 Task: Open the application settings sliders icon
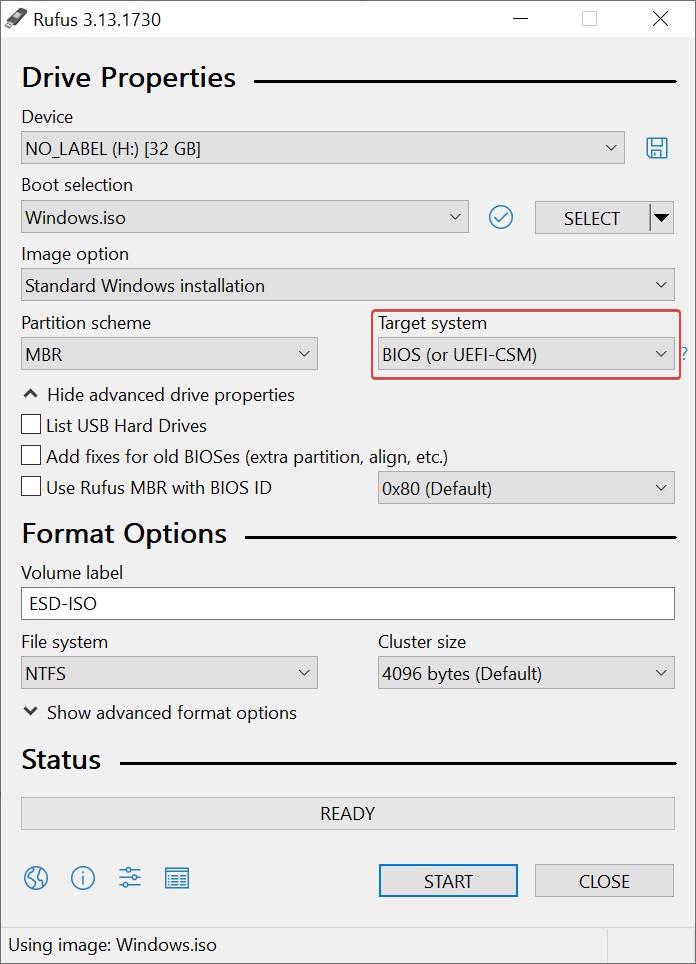[130, 877]
